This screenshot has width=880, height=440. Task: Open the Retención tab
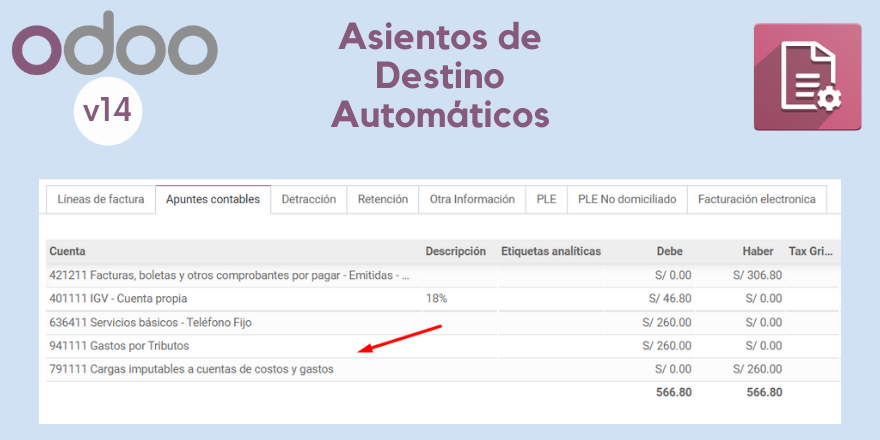click(x=383, y=199)
